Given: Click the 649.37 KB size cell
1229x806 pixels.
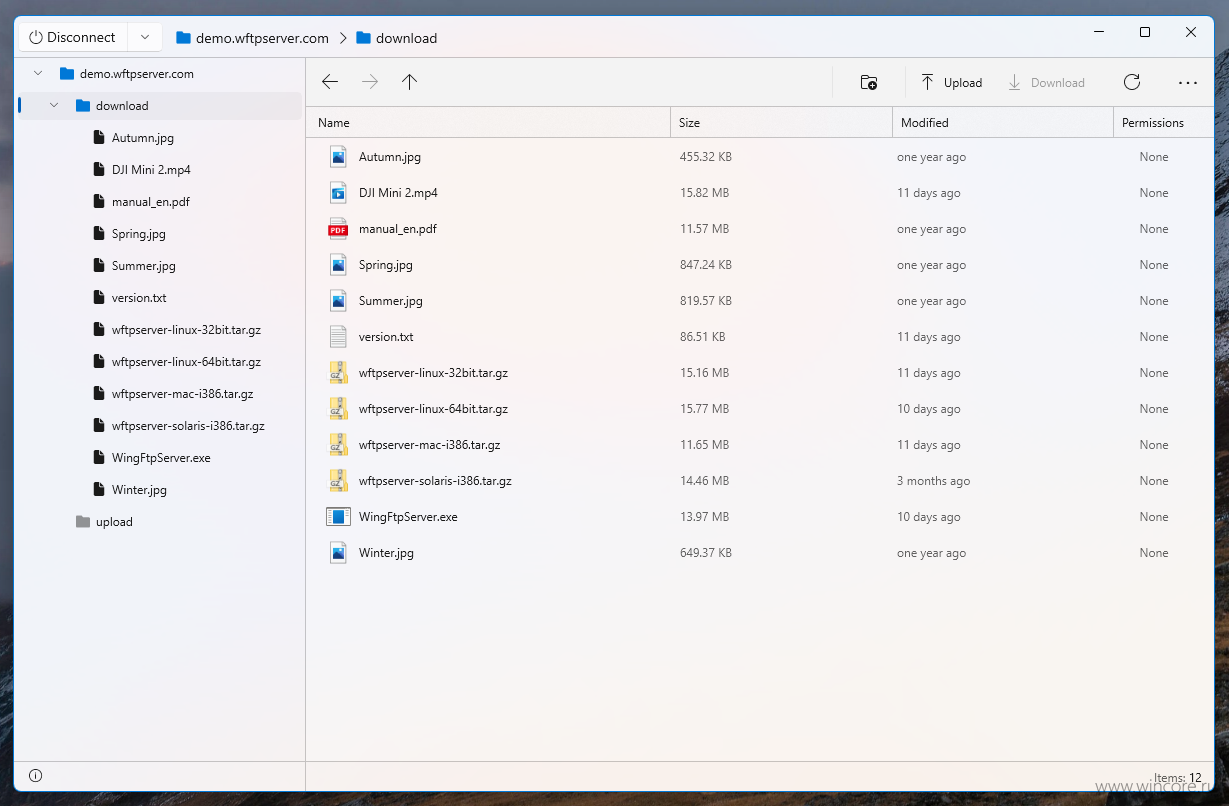Looking at the screenshot, I should tap(706, 553).
